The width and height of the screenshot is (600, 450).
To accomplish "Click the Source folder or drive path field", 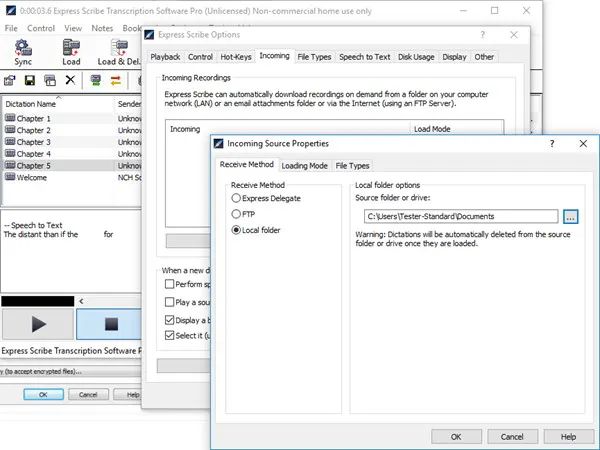I will click(x=461, y=216).
